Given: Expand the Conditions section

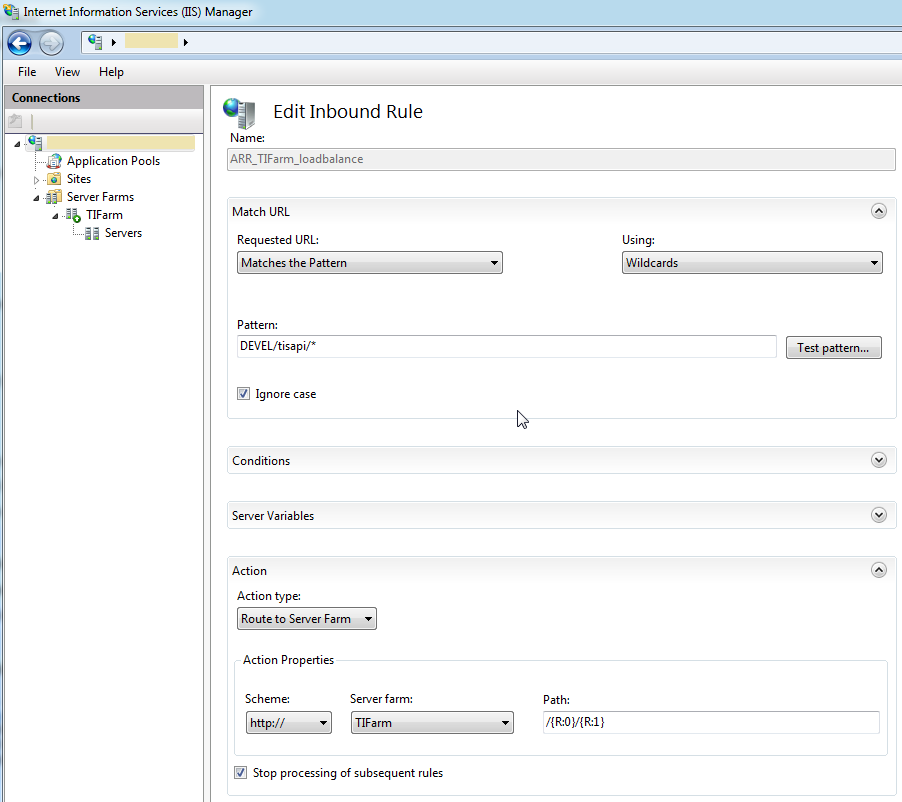Looking at the screenshot, I should [x=878, y=460].
